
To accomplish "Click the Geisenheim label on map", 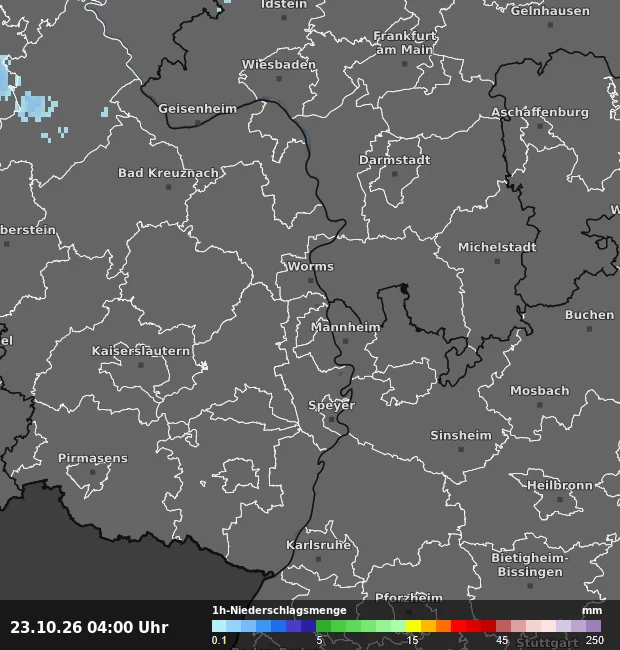I will (198, 109).
